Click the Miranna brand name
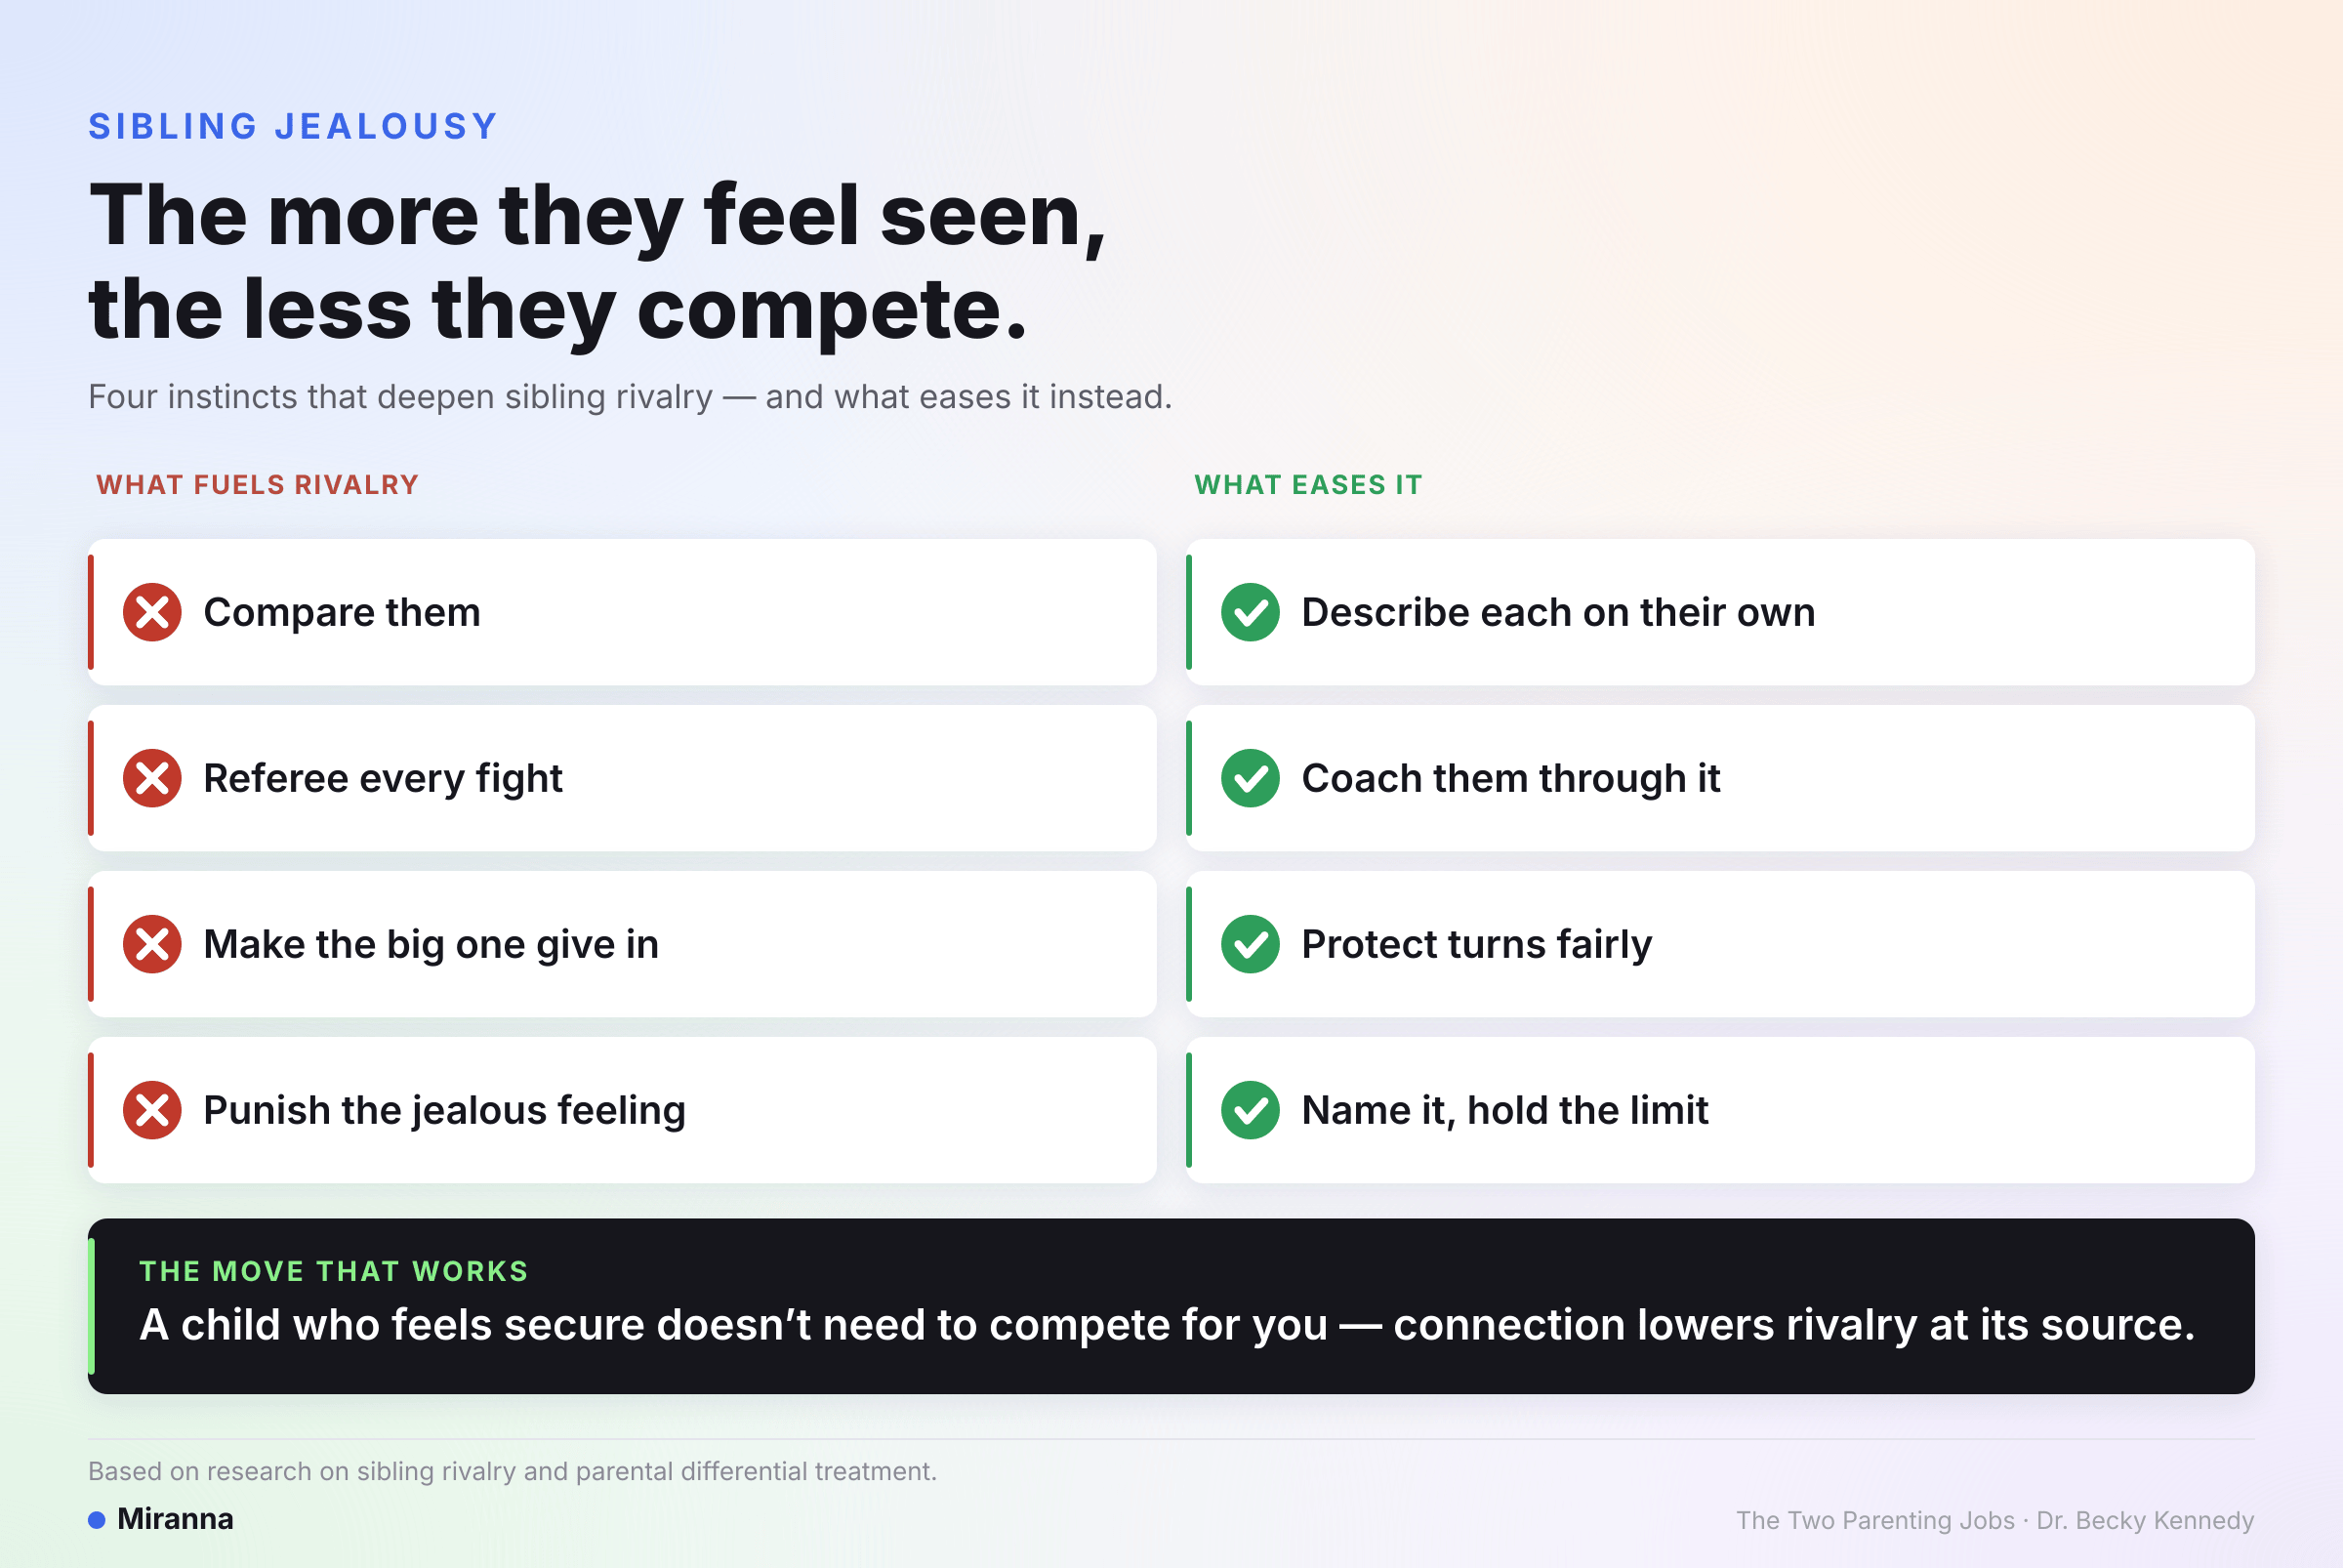 pos(175,1519)
